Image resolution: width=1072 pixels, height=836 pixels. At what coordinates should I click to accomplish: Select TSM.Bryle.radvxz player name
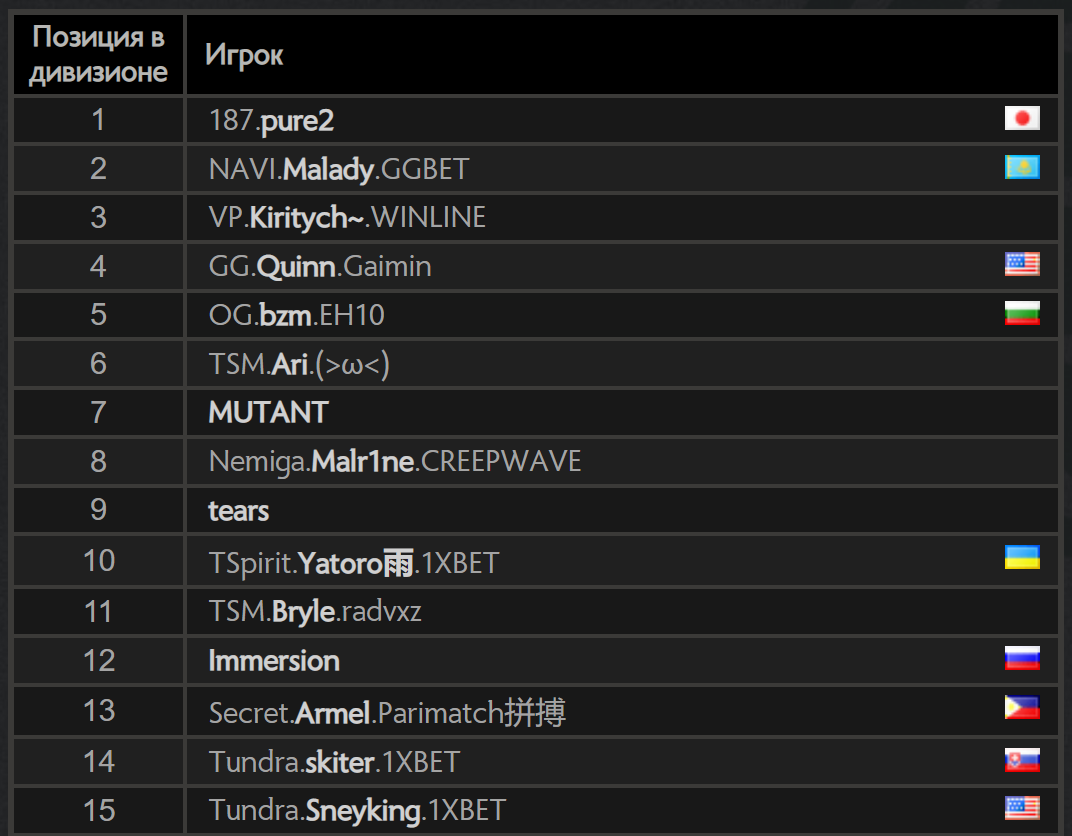coord(315,612)
